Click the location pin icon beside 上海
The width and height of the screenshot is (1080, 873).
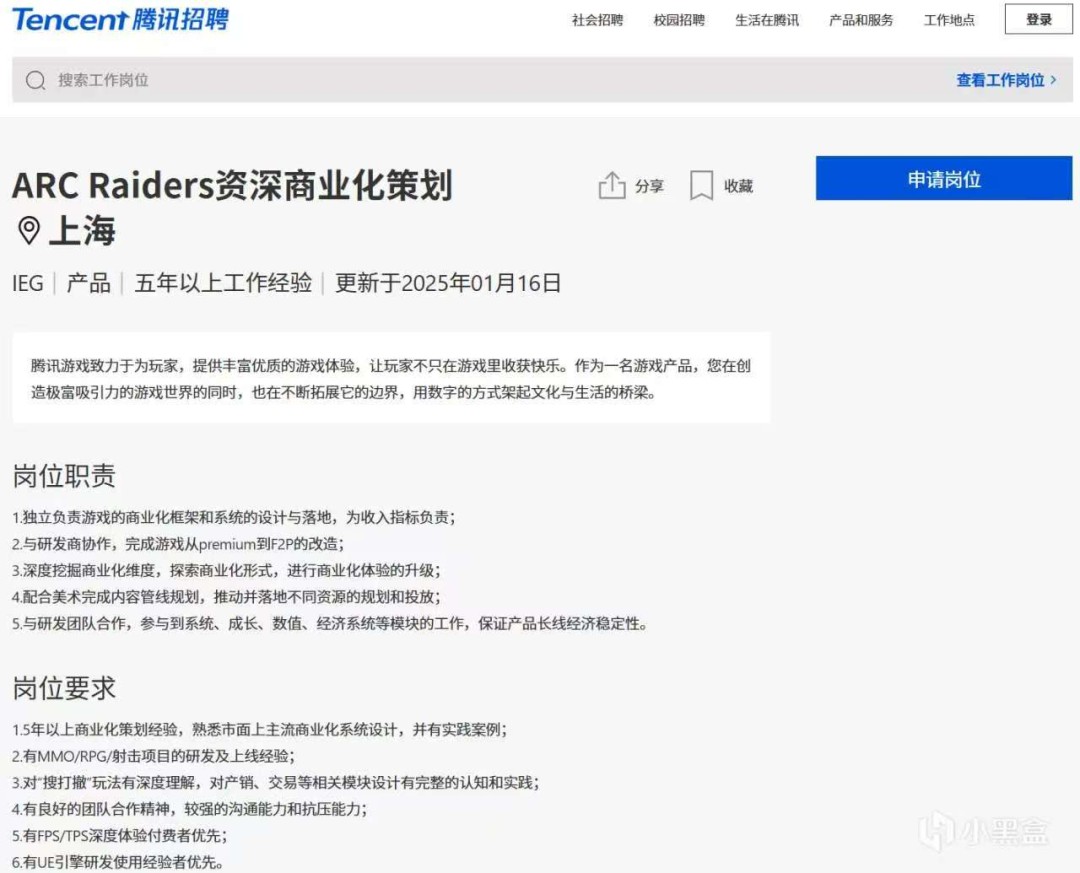(29, 231)
